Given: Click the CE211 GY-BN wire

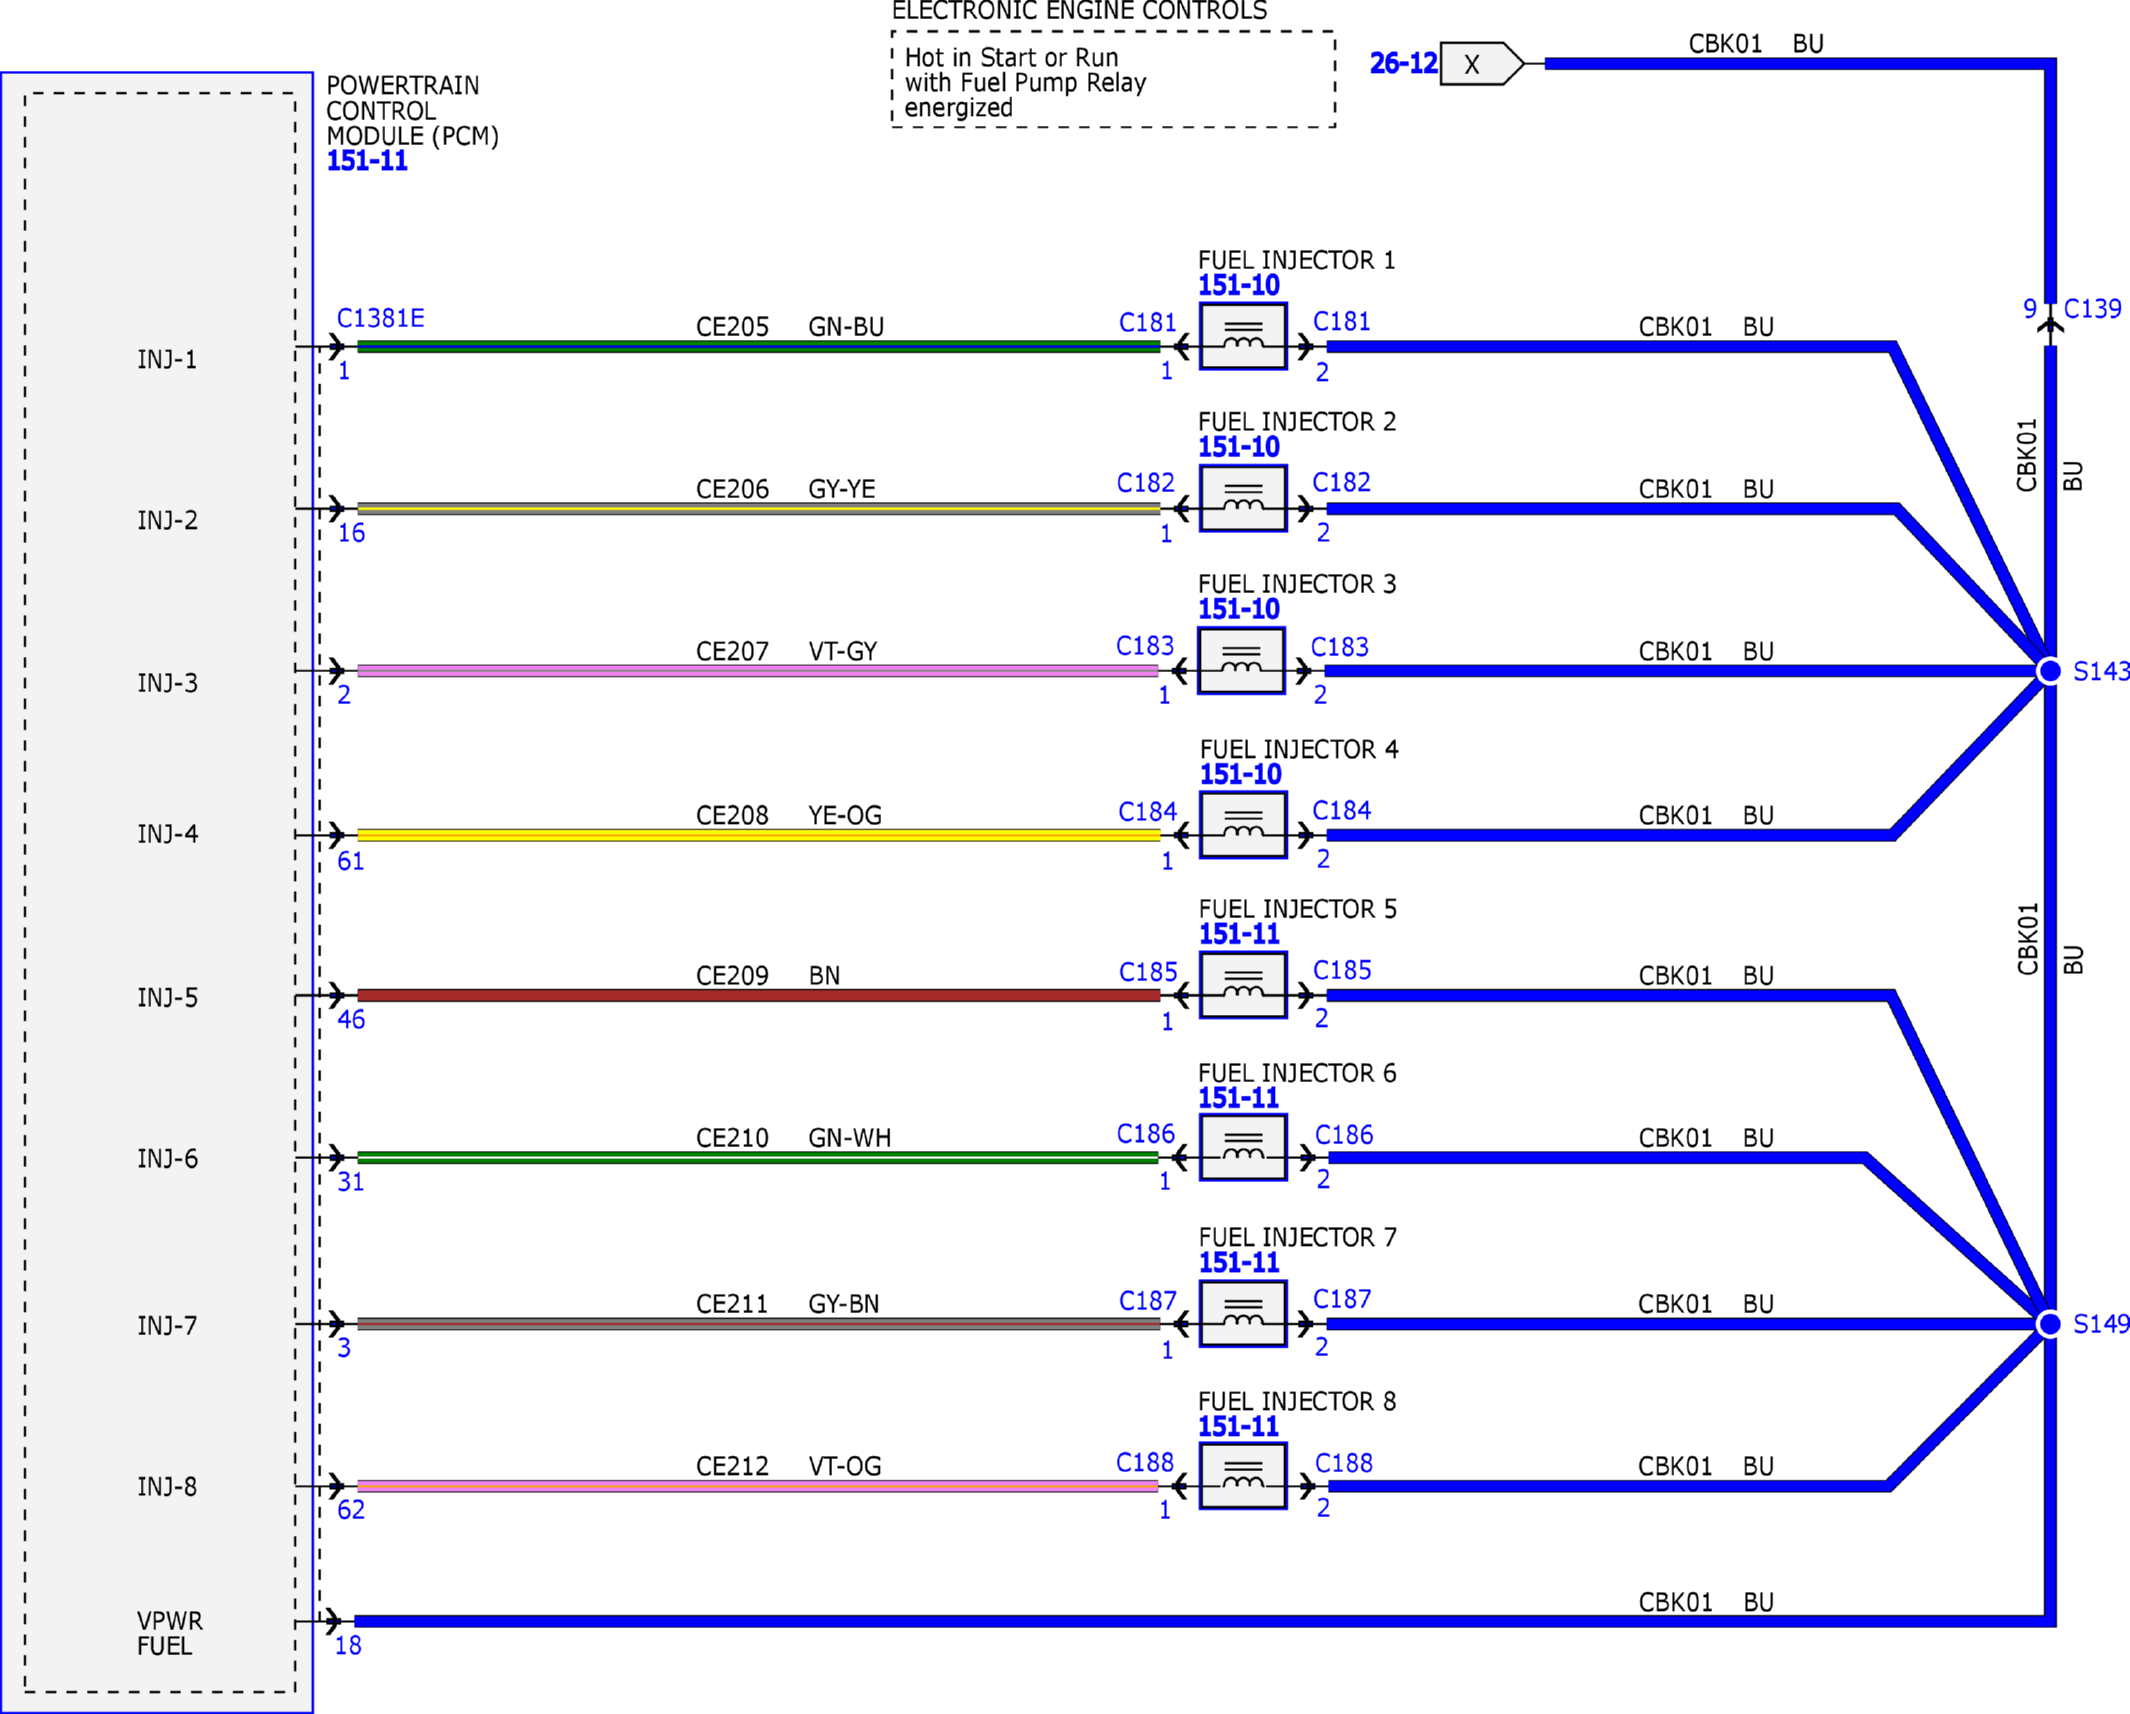Looking at the screenshot, I should tap(758, 1324).
